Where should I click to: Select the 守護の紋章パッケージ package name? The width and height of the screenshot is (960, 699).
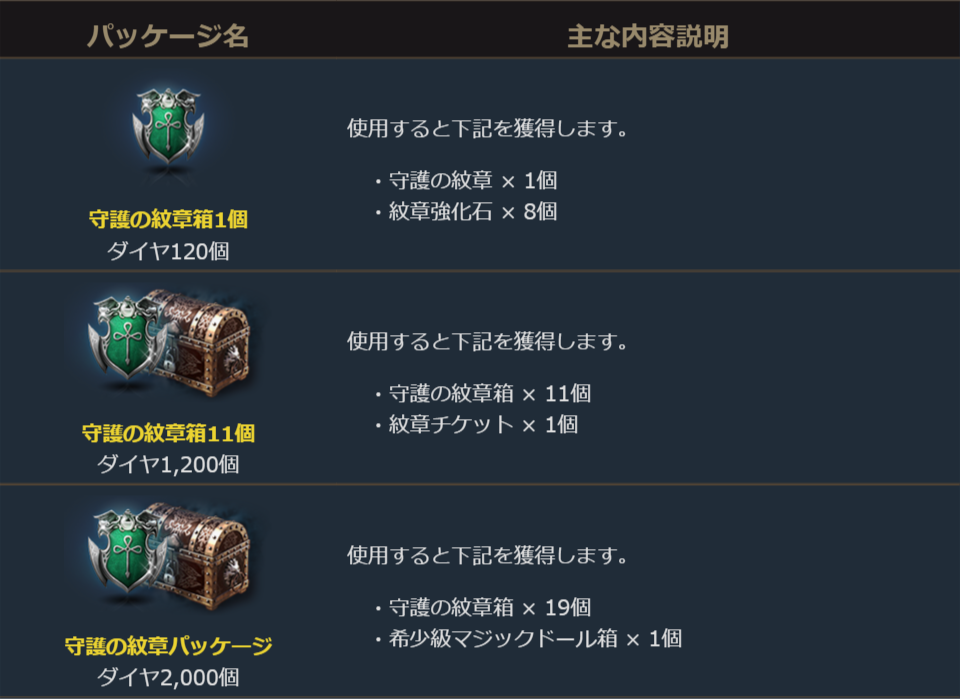(x=168, y=645)
